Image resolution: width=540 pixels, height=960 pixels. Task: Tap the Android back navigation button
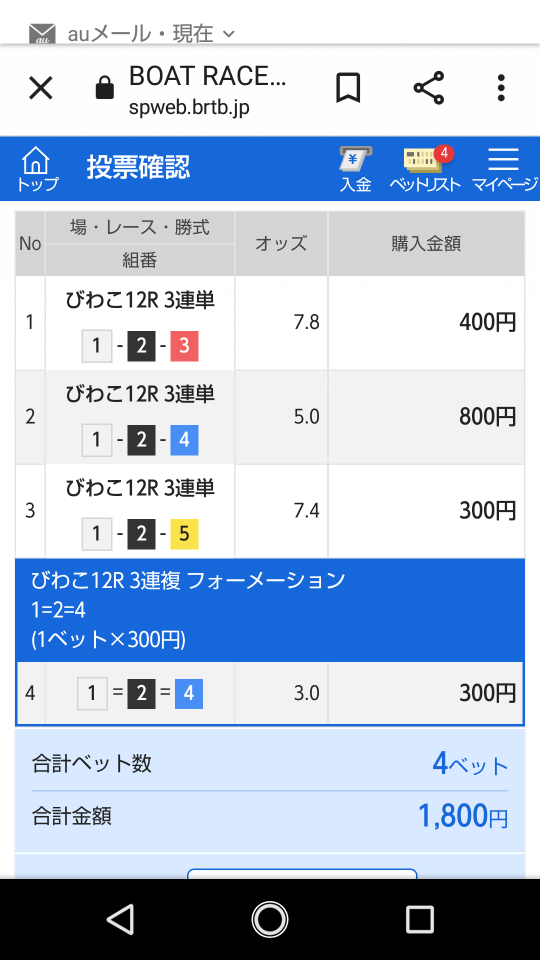click(x=120, y=919)
